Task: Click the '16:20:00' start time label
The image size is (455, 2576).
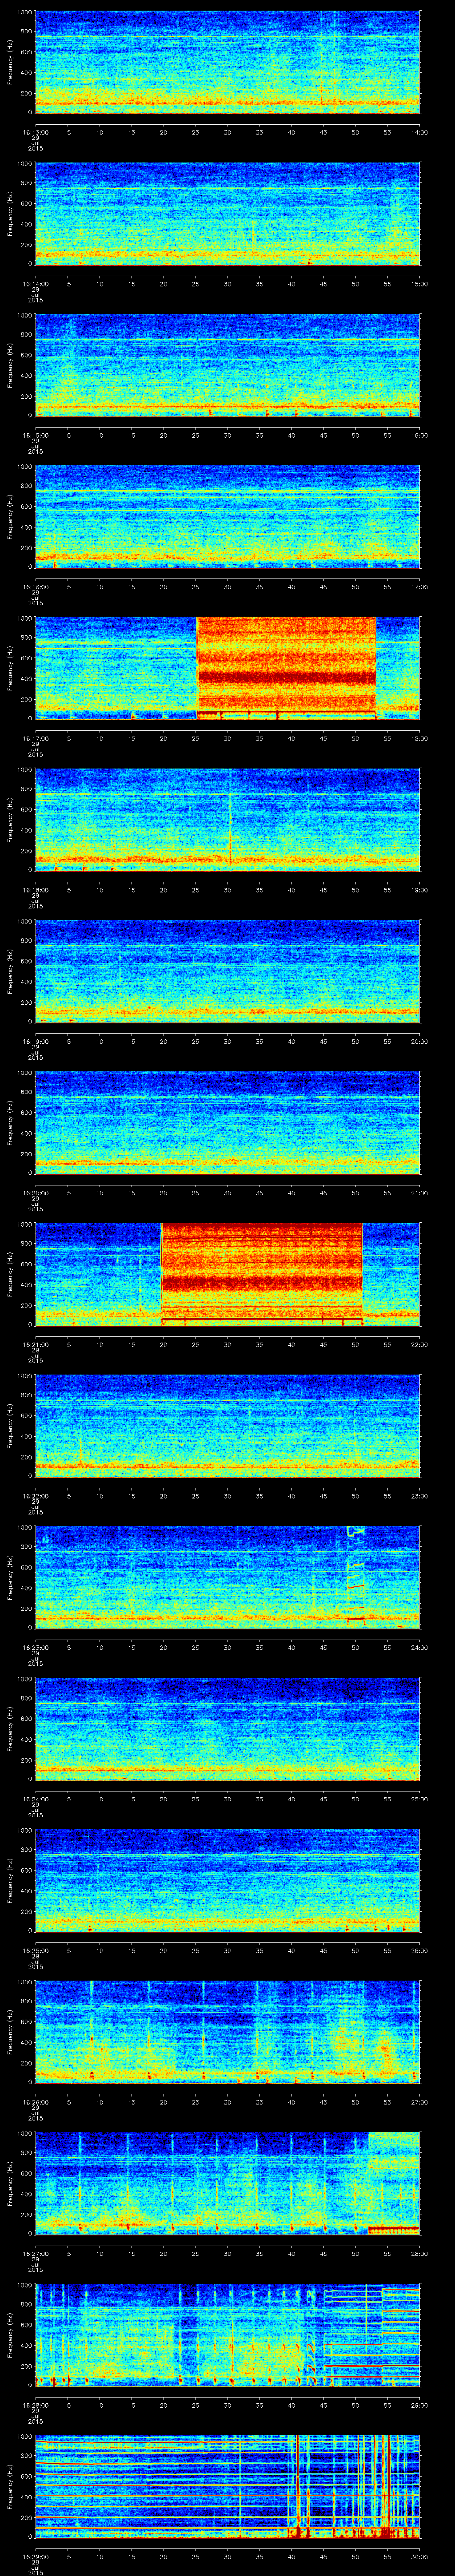Action: coord(35,1192)
